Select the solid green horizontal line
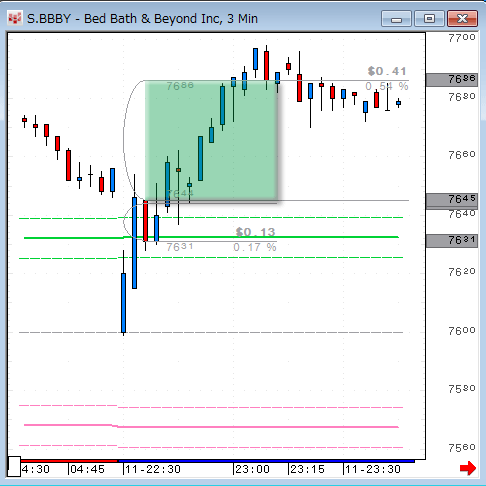The image size is (486, 486). [x=211, y=237]
